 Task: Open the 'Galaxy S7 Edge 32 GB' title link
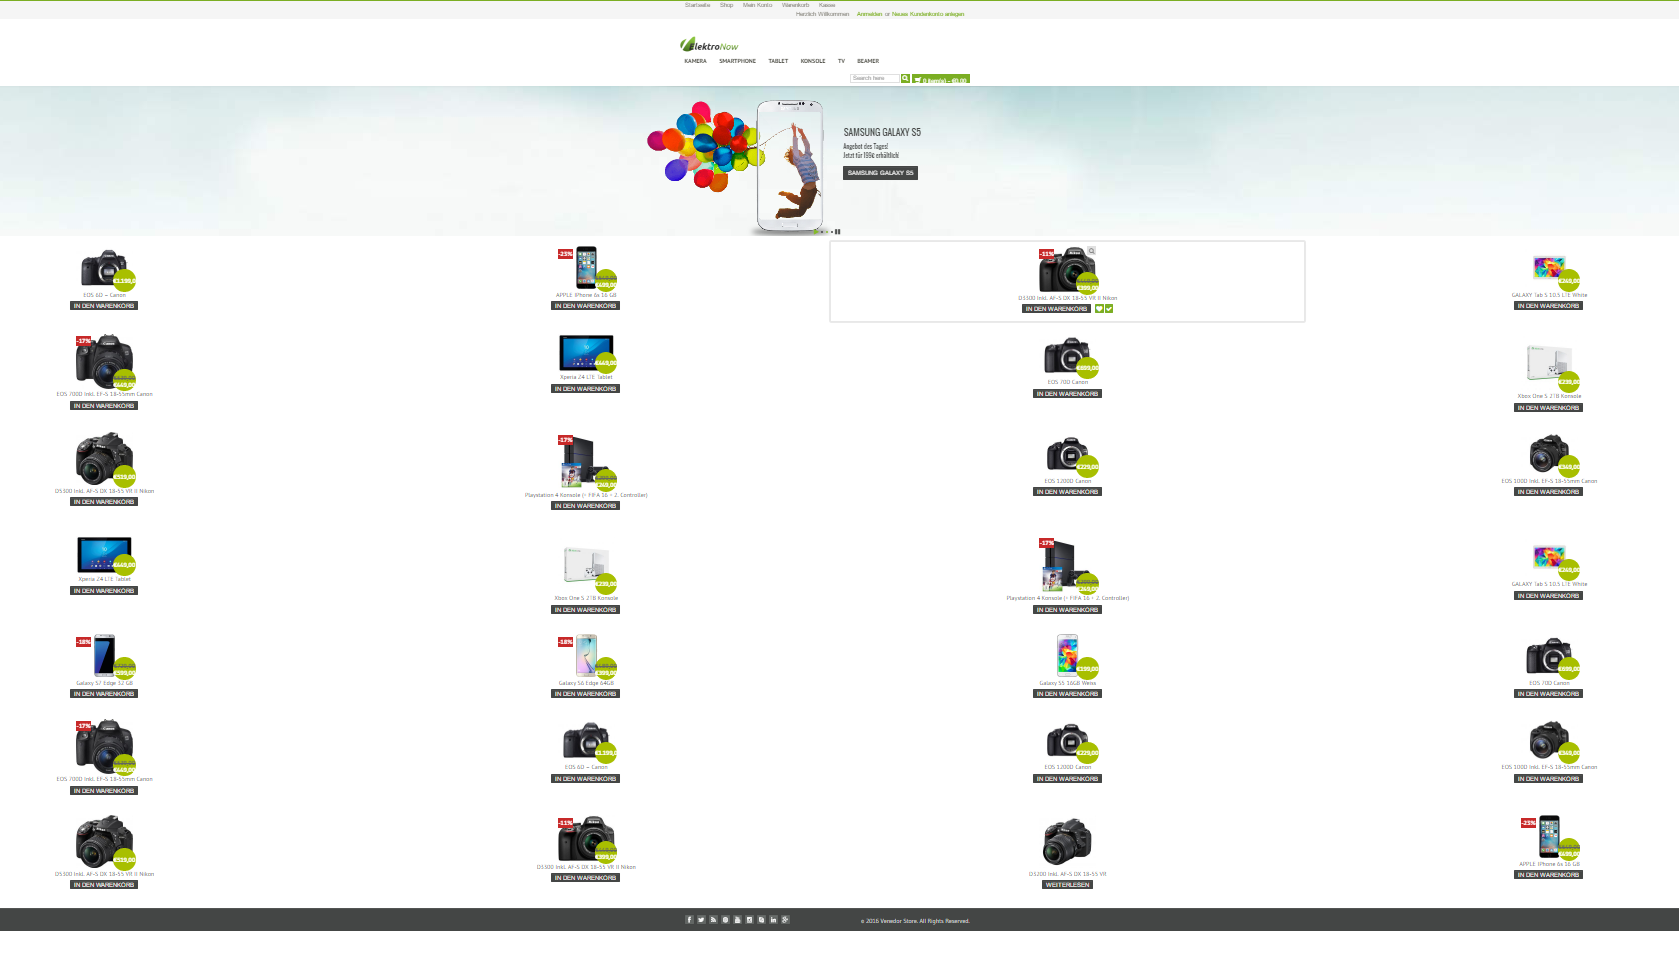(104, 683)
